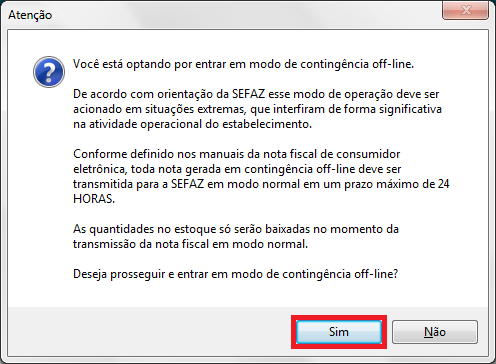The height and width of the screenshot is (364, 496).
Task: Click the line 'As quantidades no estoque'
Action: click(236, 229)
